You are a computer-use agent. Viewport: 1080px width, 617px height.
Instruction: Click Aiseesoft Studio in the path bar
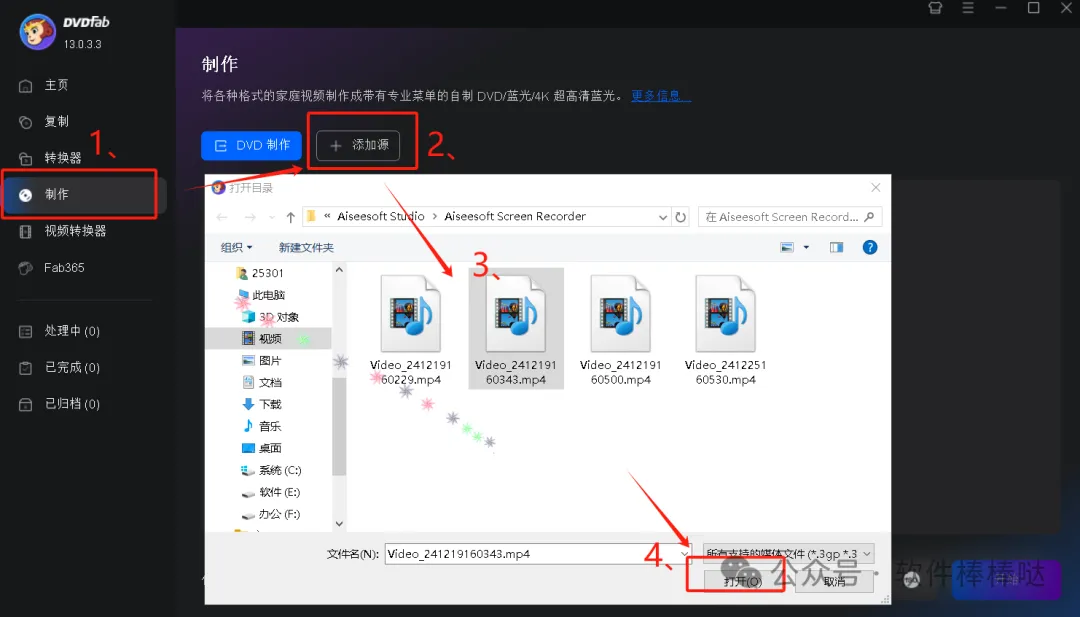[x=381, y=216]
